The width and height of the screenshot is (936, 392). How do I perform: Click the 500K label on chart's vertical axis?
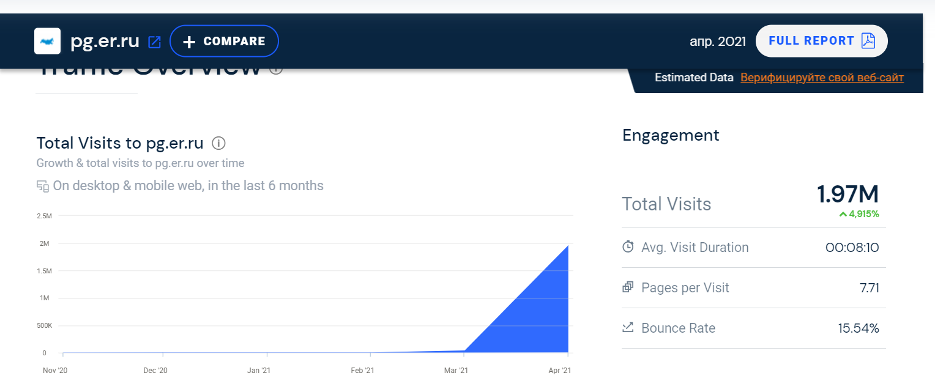tap(44, 326)
